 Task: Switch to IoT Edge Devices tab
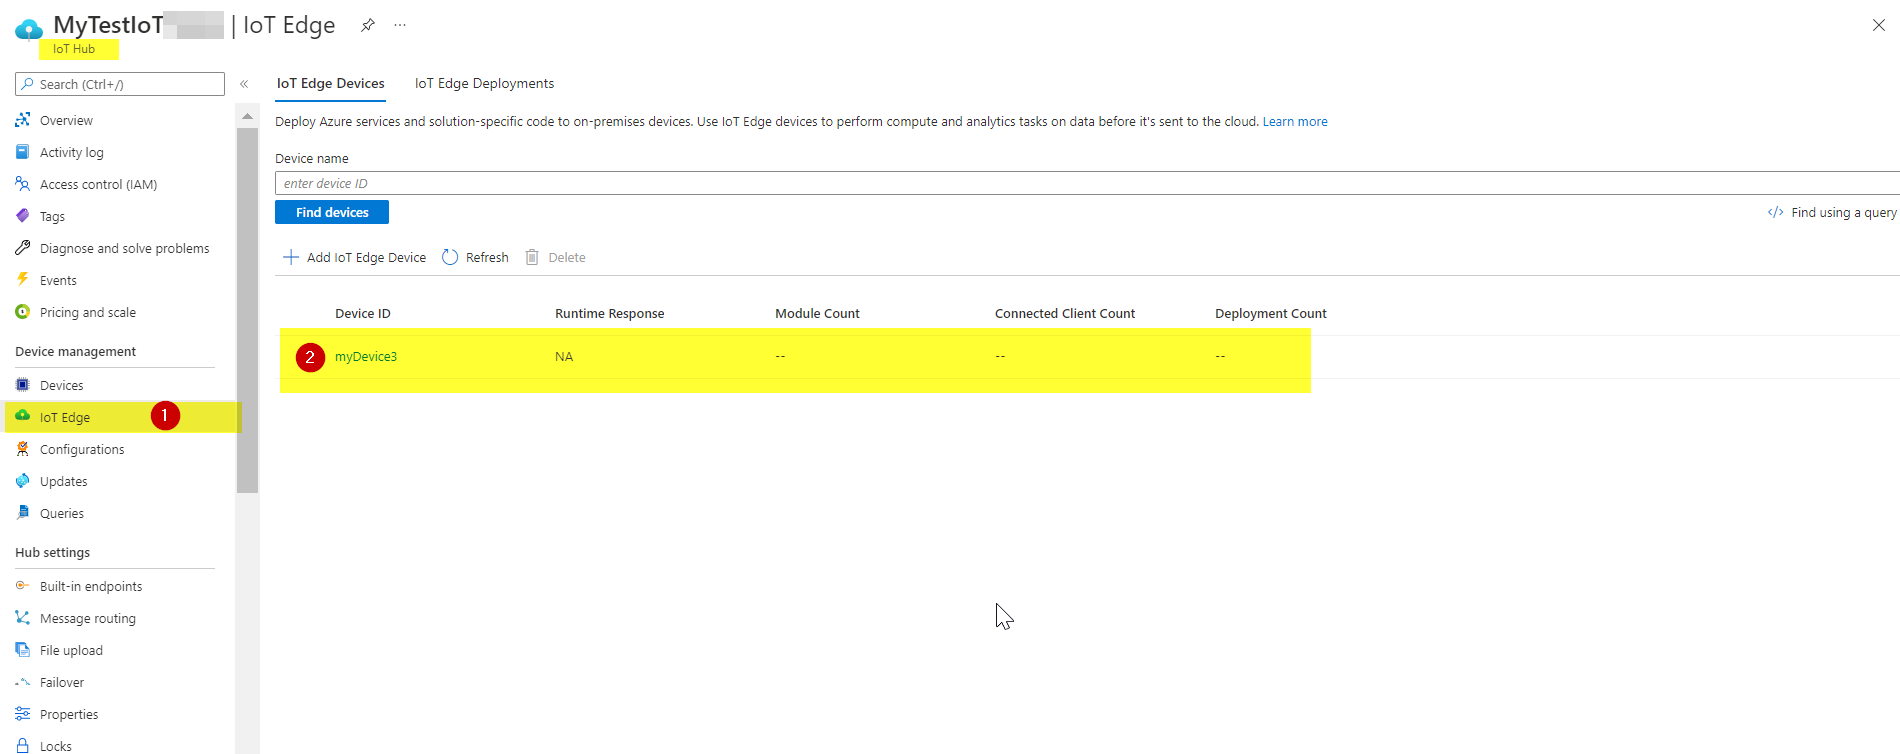[x=331, y=83]
